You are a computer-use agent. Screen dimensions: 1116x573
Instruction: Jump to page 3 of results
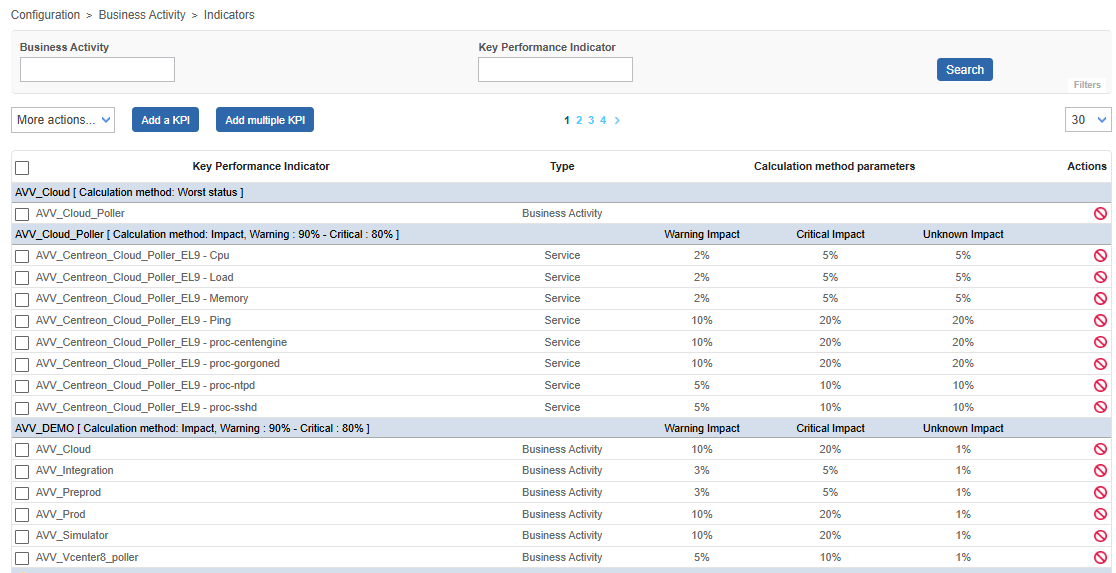[x=591, y=121]
